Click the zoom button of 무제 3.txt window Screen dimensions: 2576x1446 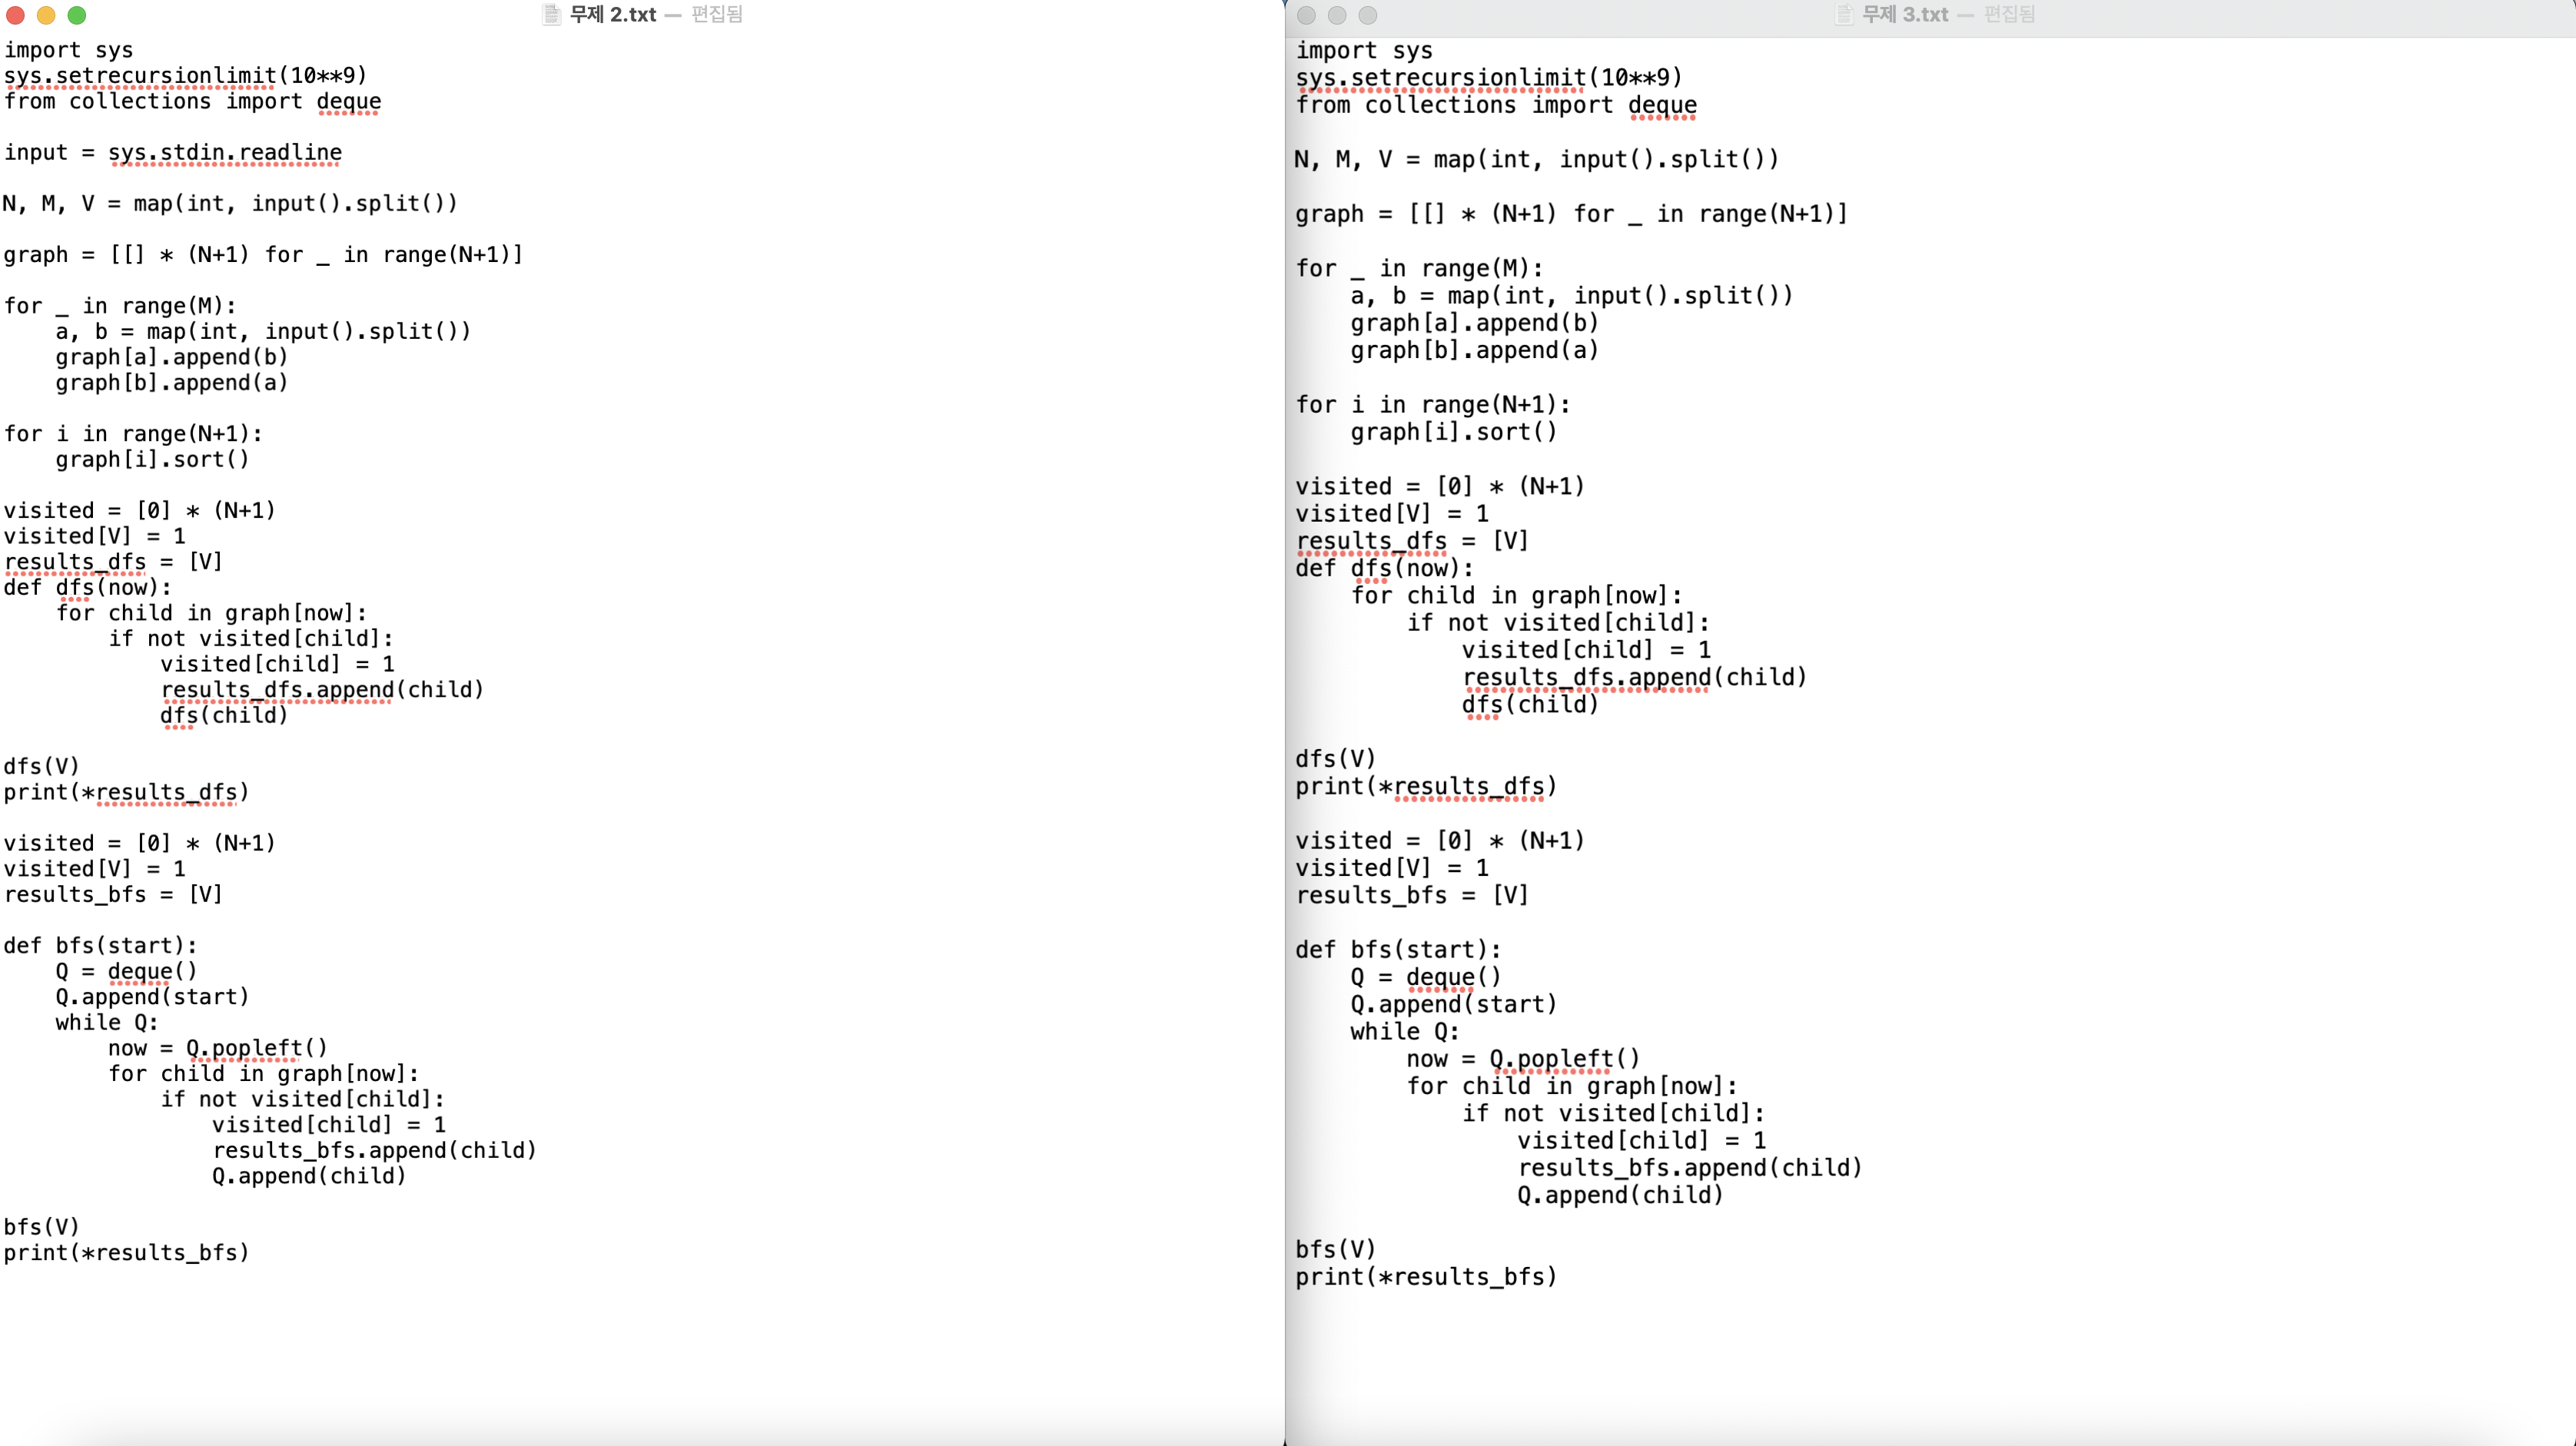point(1368,15)
